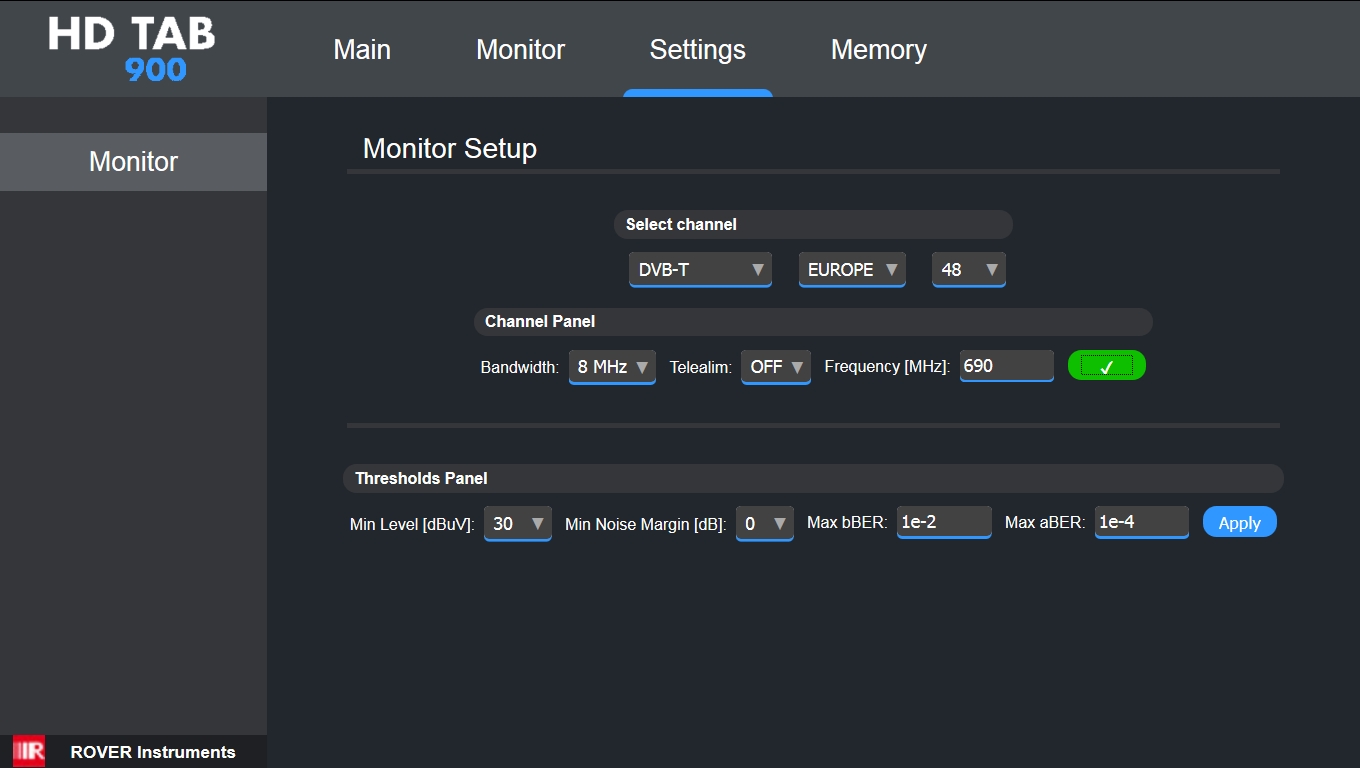
Task: Focus the Max aBER field showing 1e-4
Action: (x=1142, y=522)
